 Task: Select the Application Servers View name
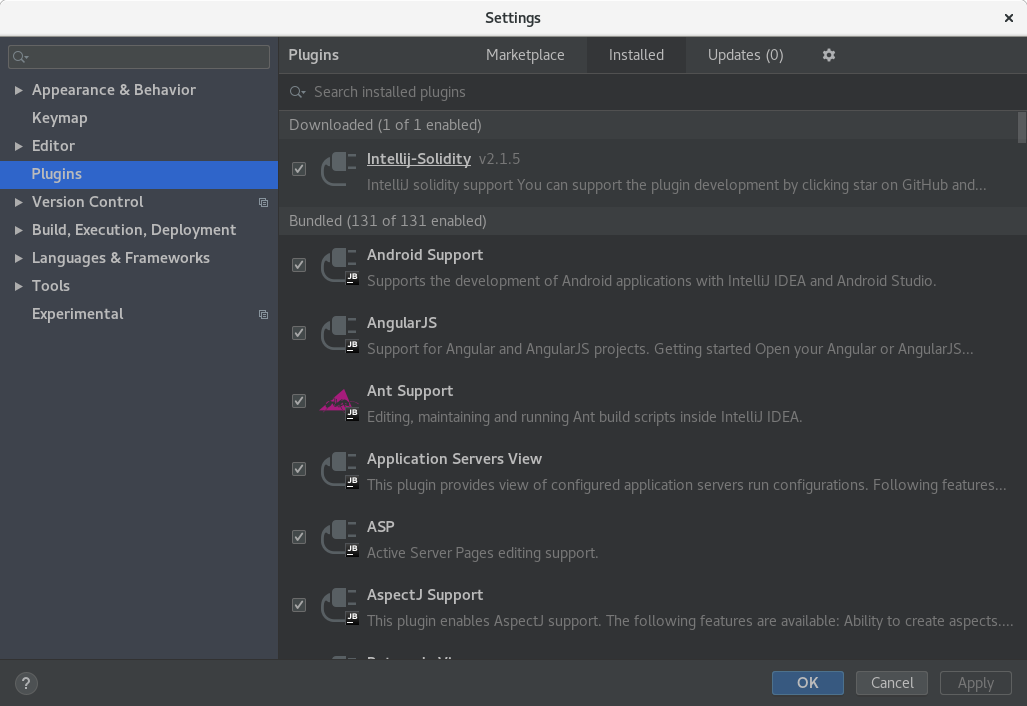coord(454,459)
